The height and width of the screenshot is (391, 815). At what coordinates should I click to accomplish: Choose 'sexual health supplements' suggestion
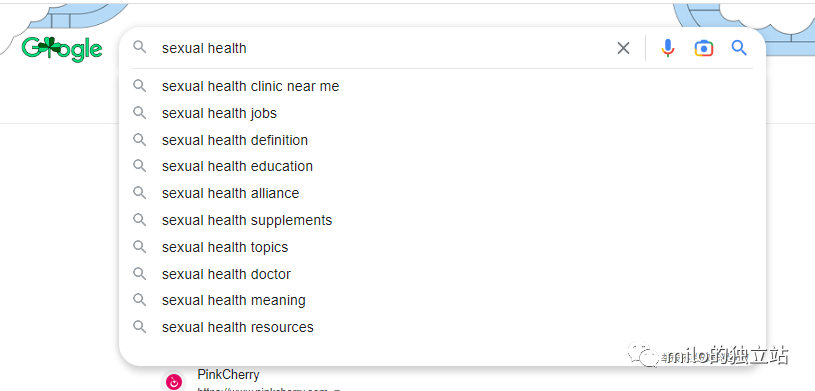pos(442,220)
